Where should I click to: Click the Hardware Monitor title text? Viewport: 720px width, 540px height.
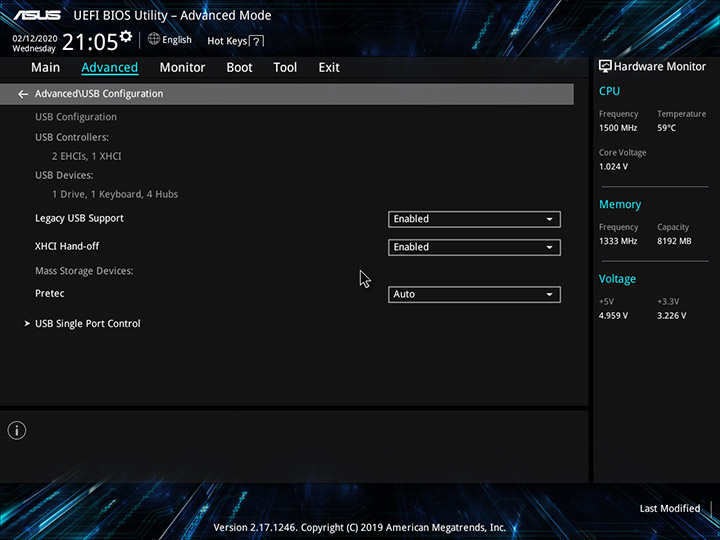point(660,67)
